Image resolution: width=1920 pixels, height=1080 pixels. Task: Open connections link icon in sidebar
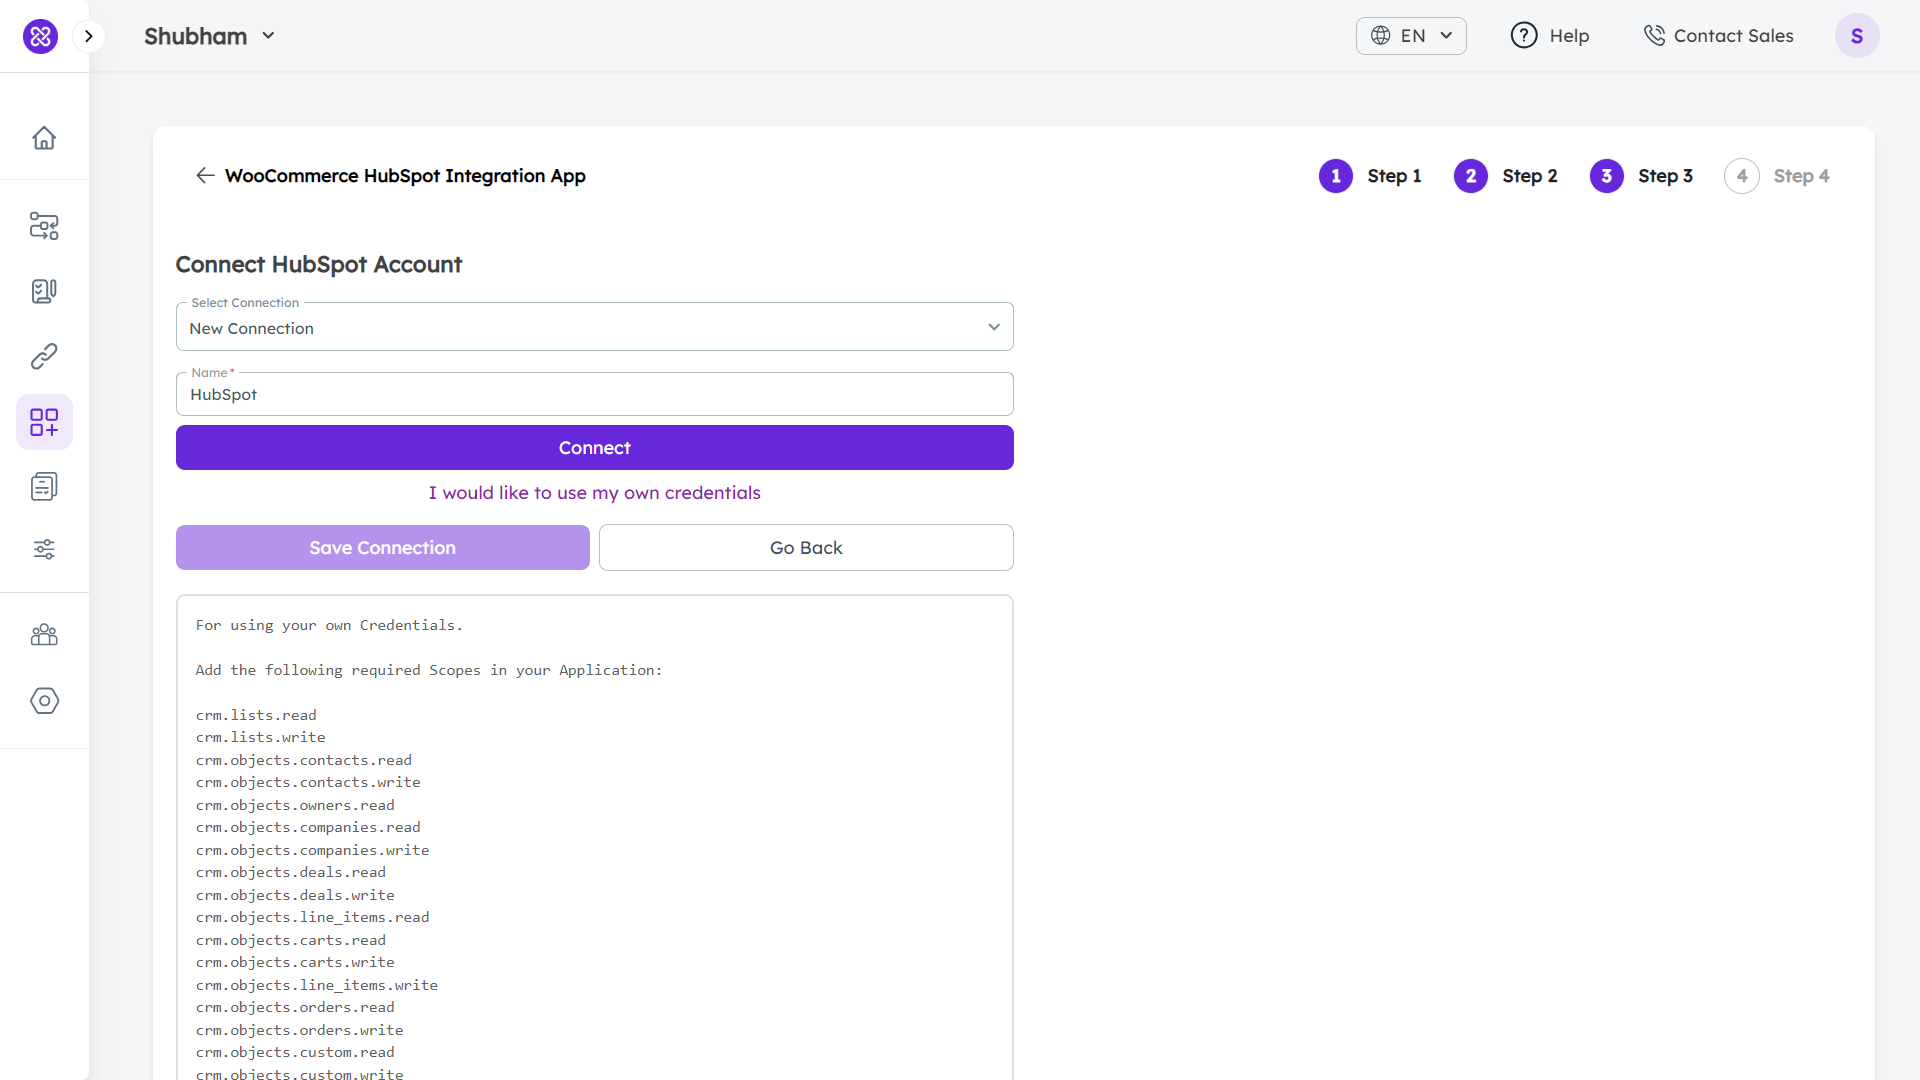click(44, 356)
